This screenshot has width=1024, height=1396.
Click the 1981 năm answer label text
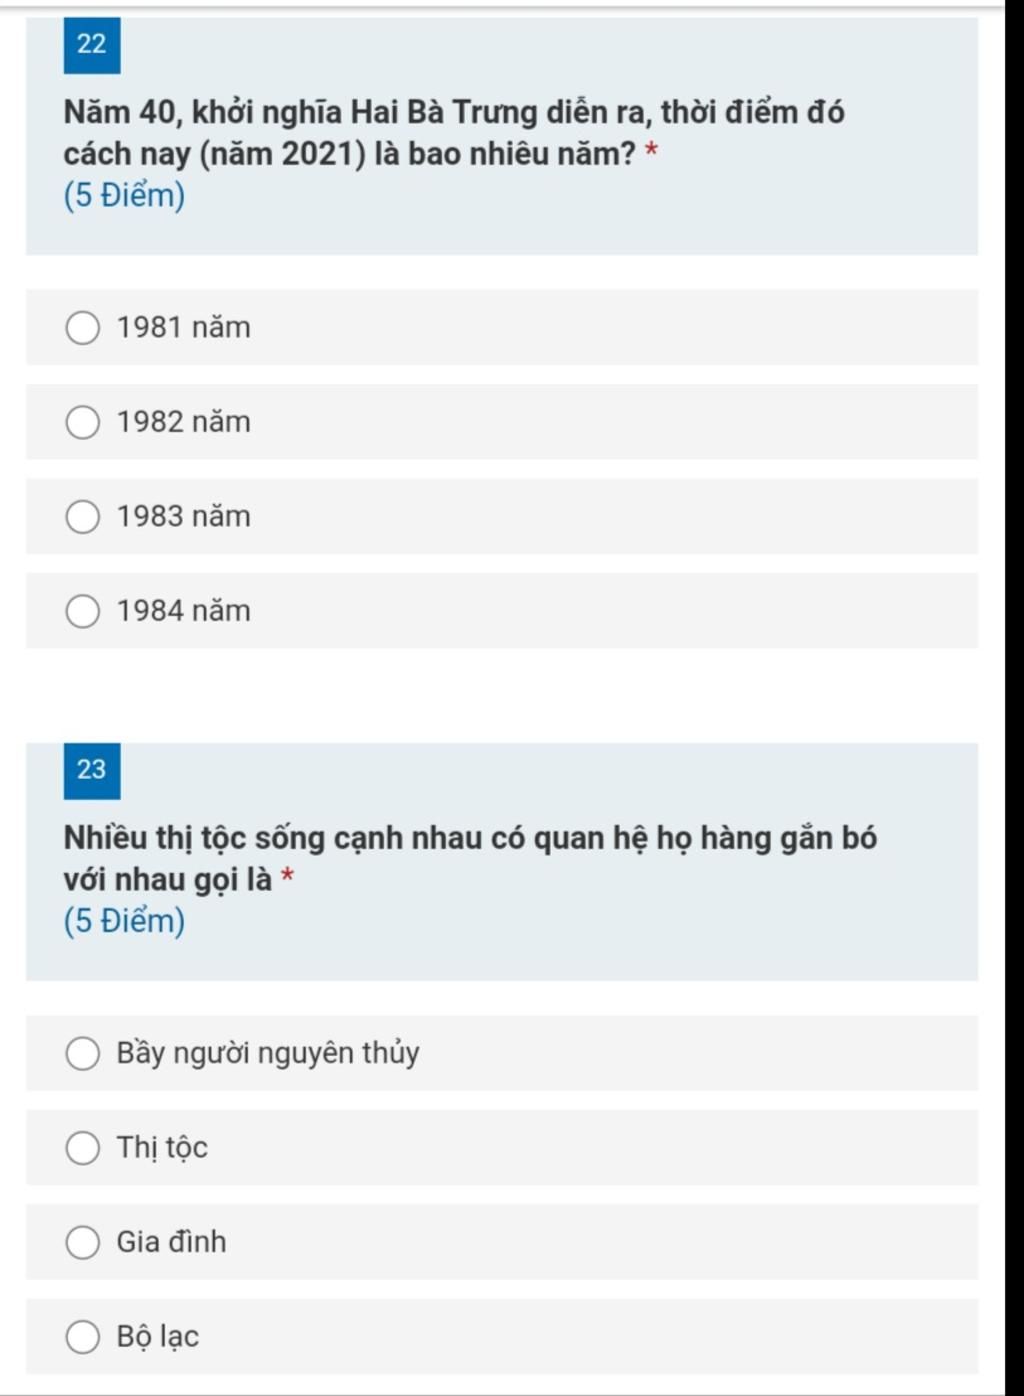tap(184, 328)
